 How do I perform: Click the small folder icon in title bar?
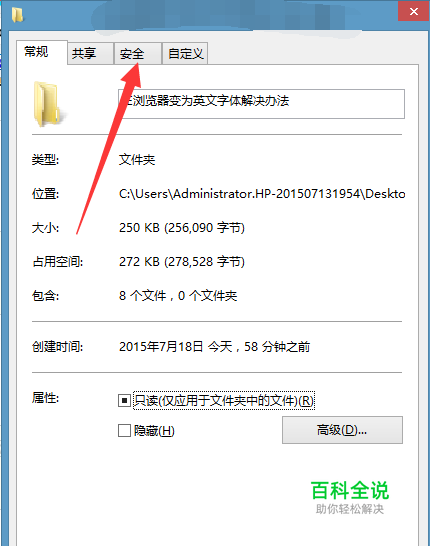[x=17, y=15]
